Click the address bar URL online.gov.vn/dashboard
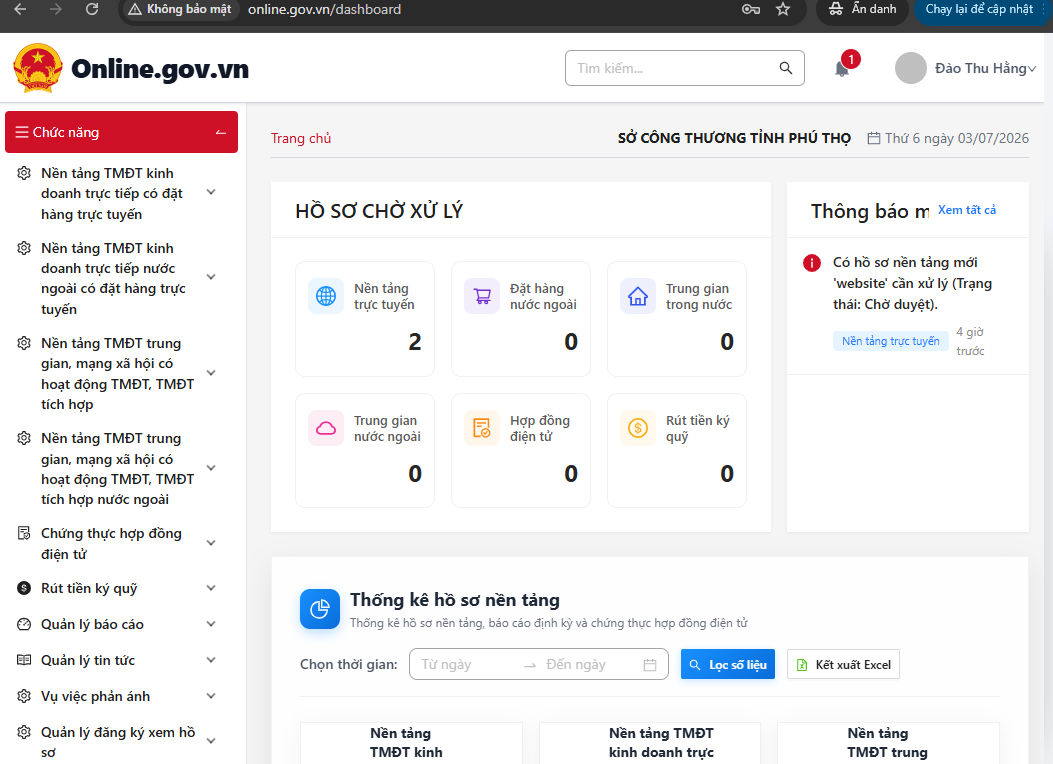Viewport: 1053px width, 764px height. (x=324, y=9)
